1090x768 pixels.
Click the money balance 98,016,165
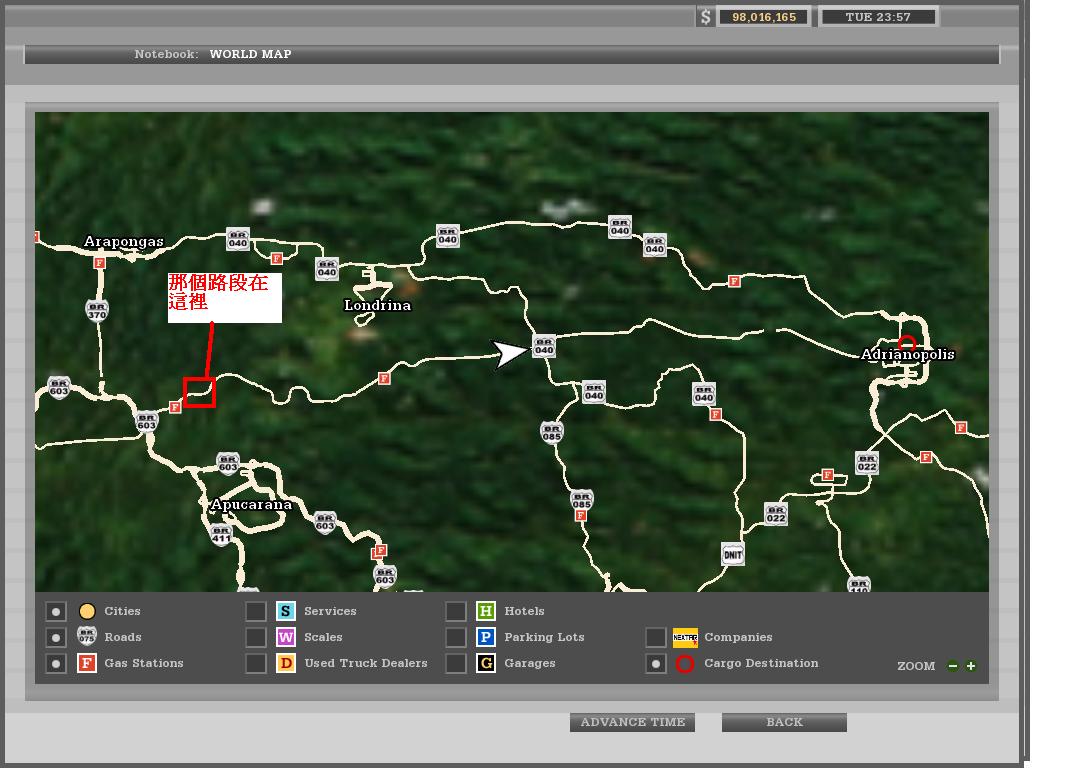point(763,17)
